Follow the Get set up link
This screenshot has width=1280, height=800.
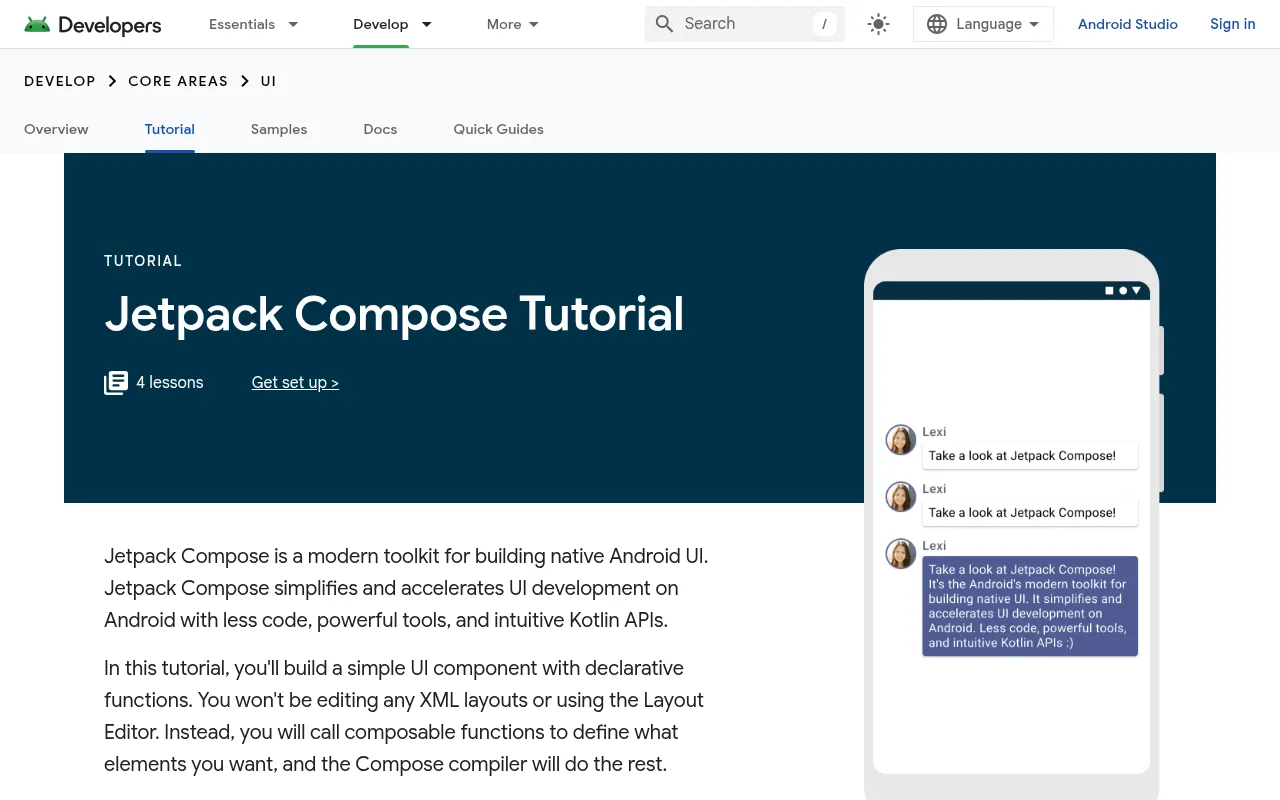[295, 383]
